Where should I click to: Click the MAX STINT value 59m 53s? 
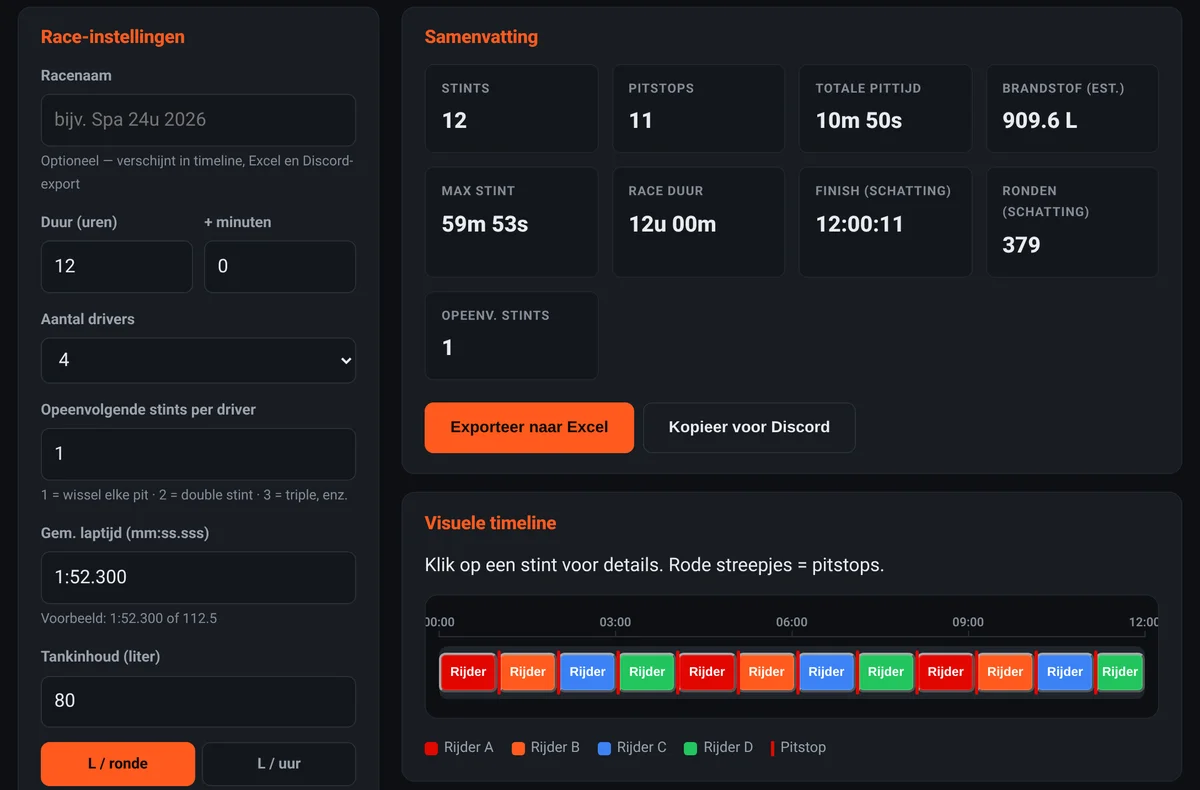pos(485,224)
